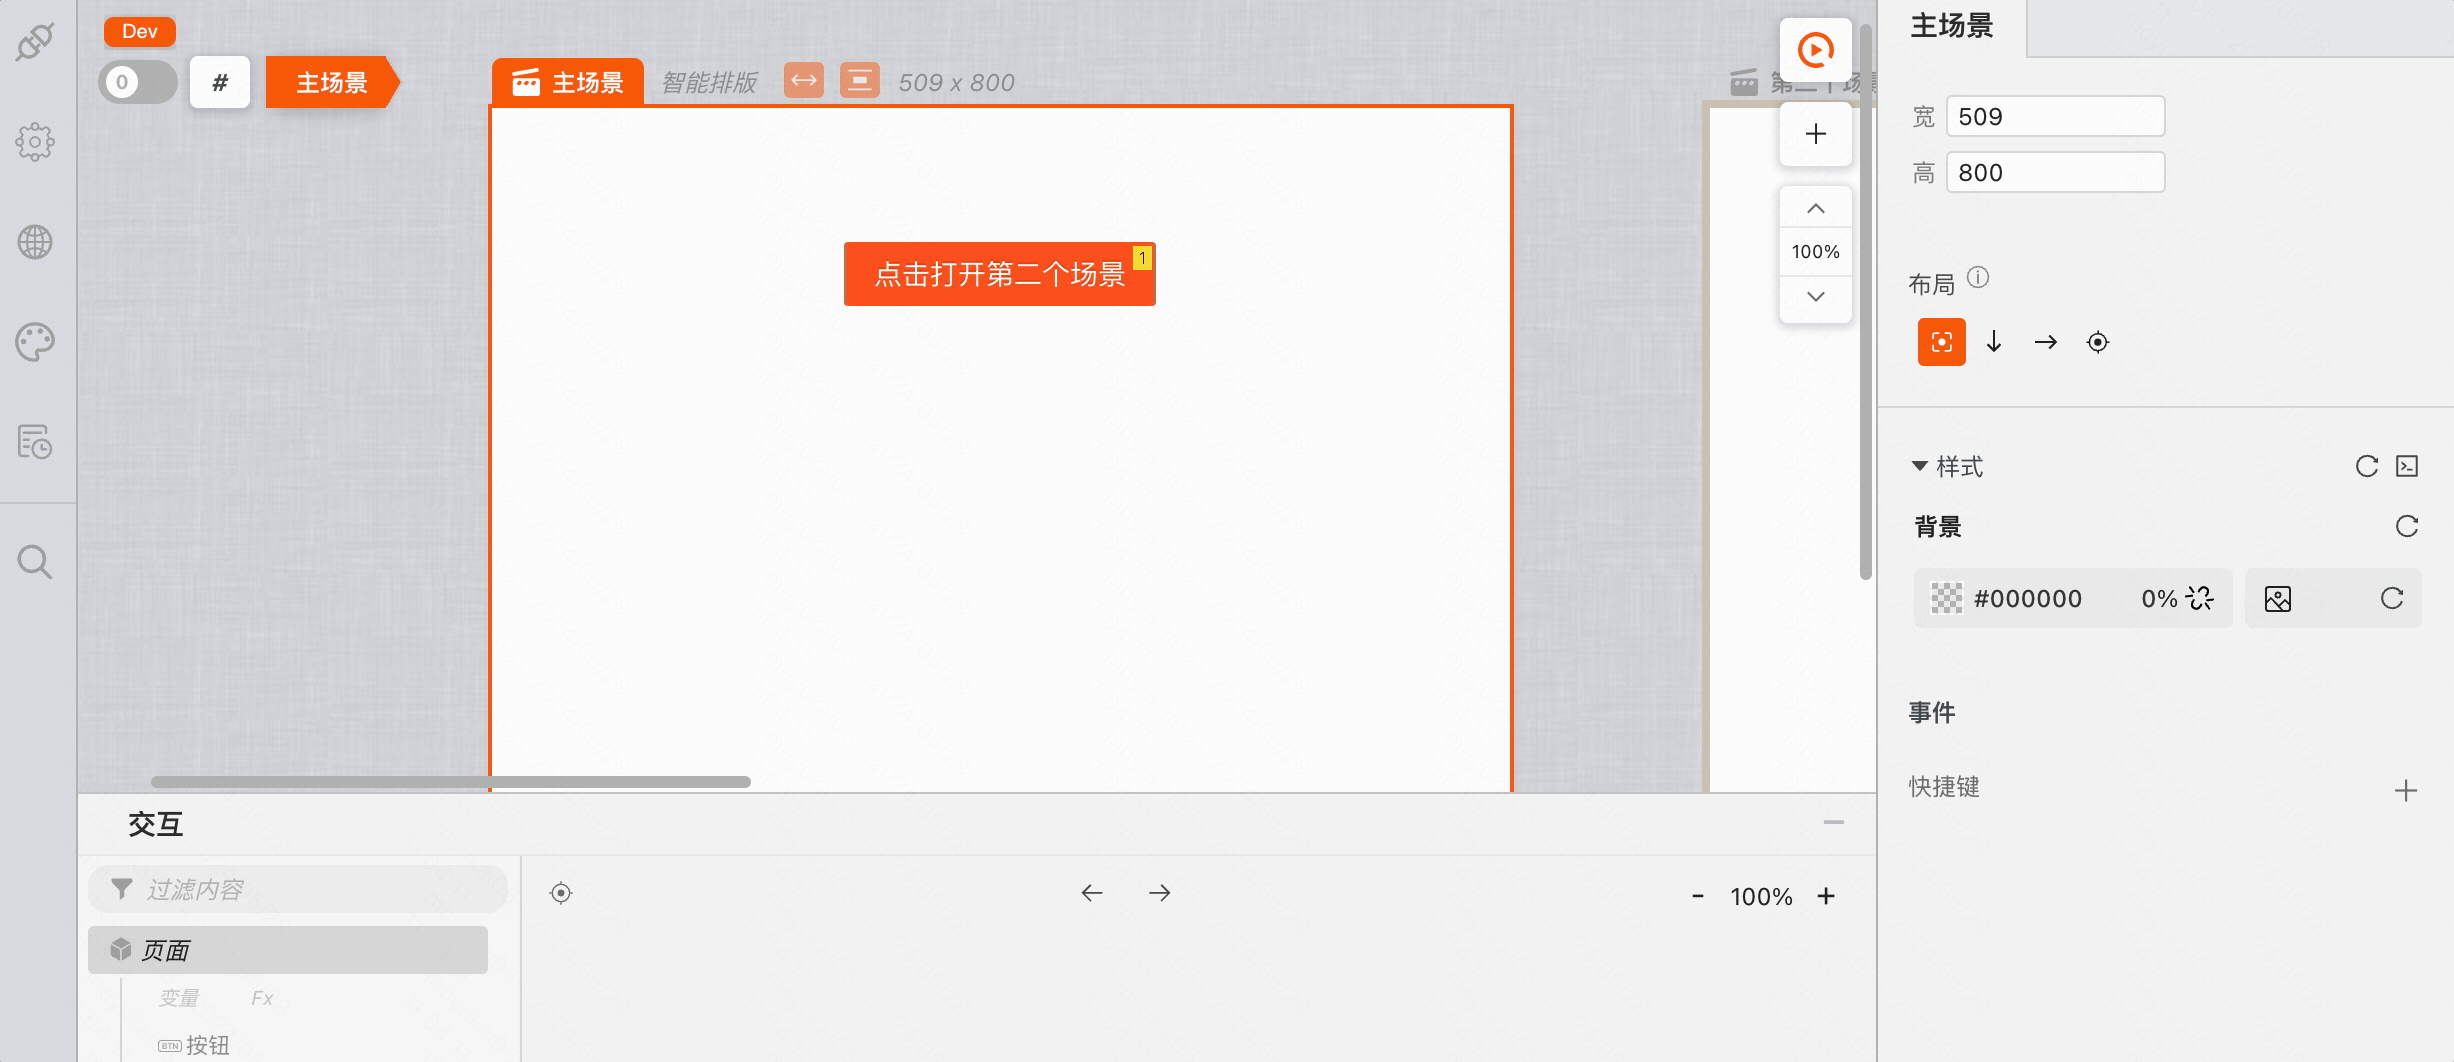This screenshot has width=2454, height=1062.
Task: Add a shortcut via 快捷键 plus button
Action: [x=2405, y=789]
